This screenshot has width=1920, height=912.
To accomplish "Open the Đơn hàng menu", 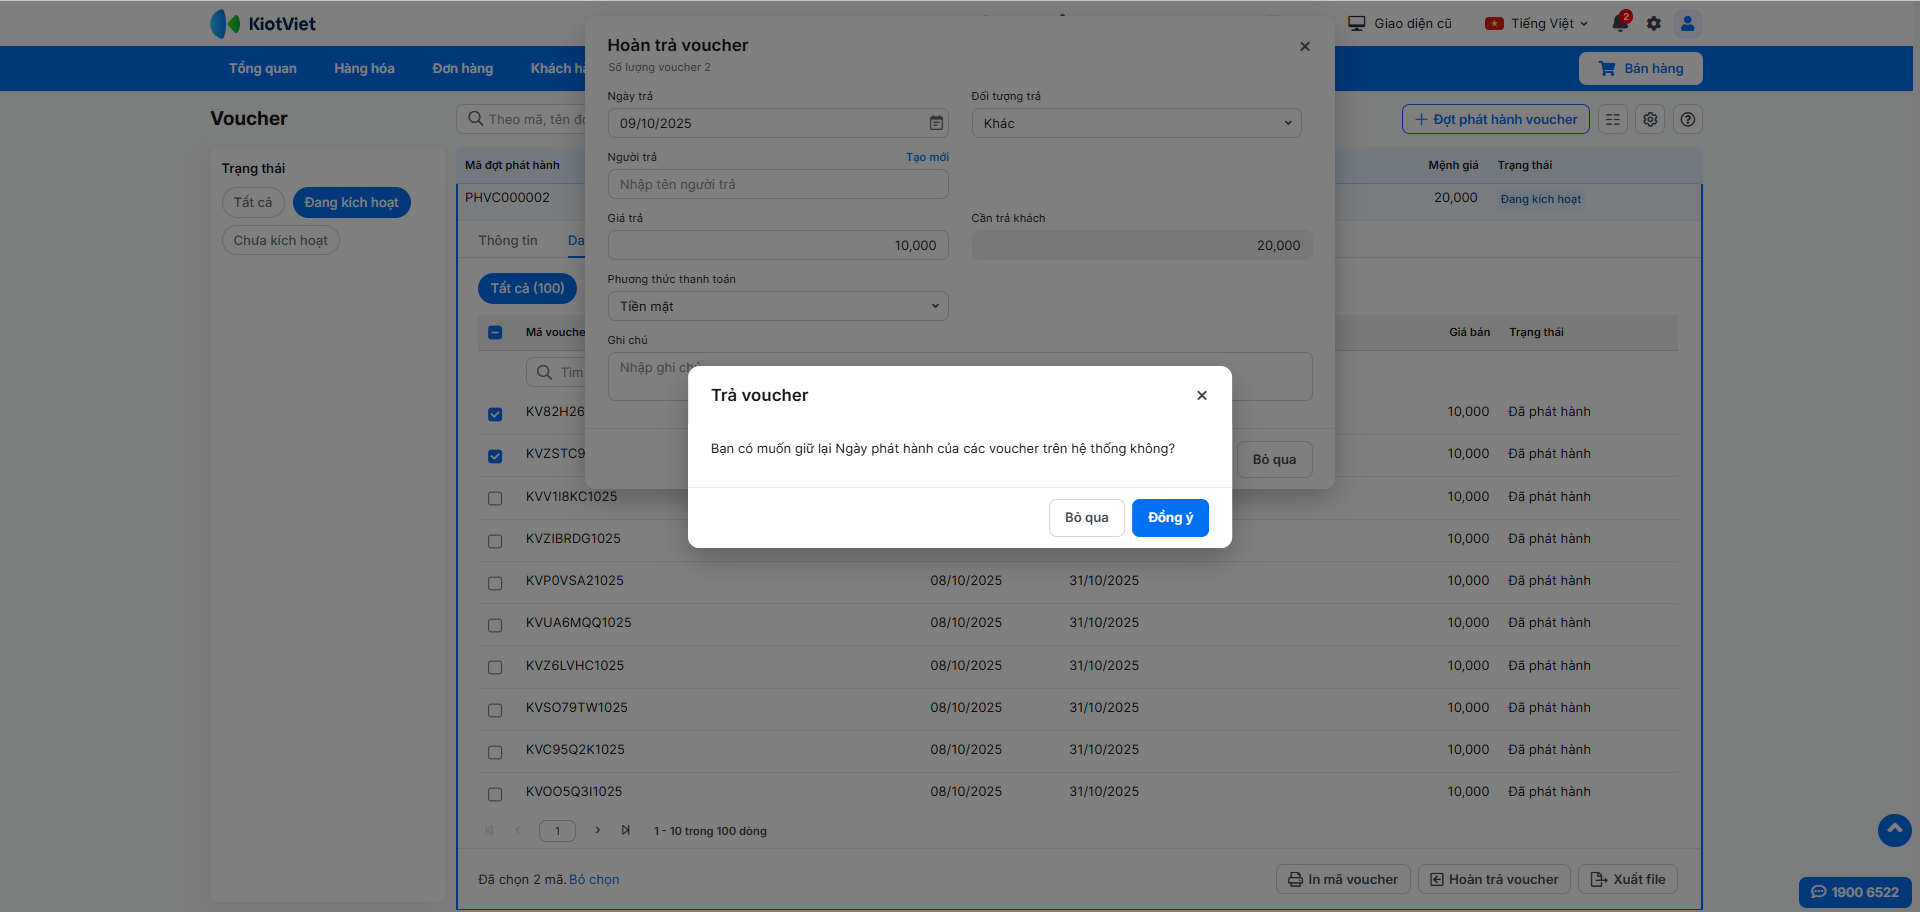I will click(463, 68).
